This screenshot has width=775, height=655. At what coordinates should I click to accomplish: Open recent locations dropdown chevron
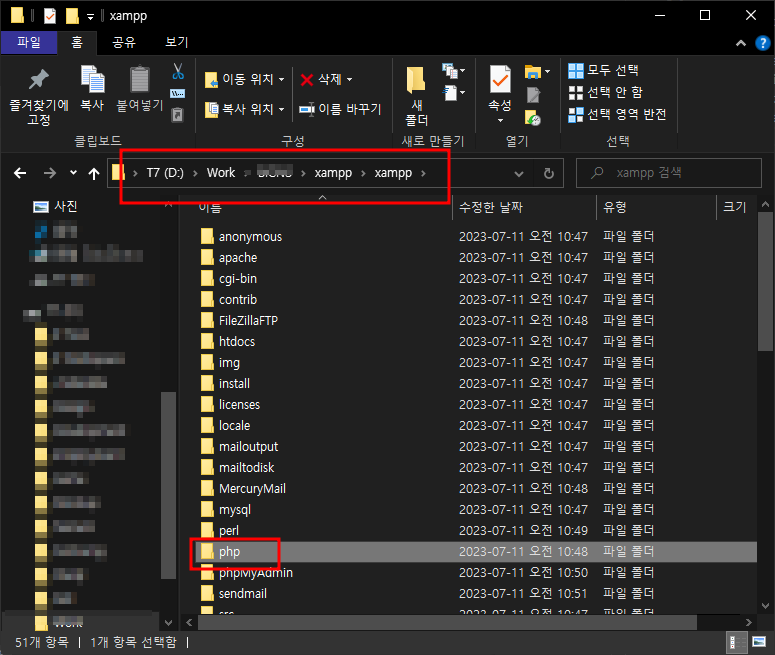(x=73, y=173)
